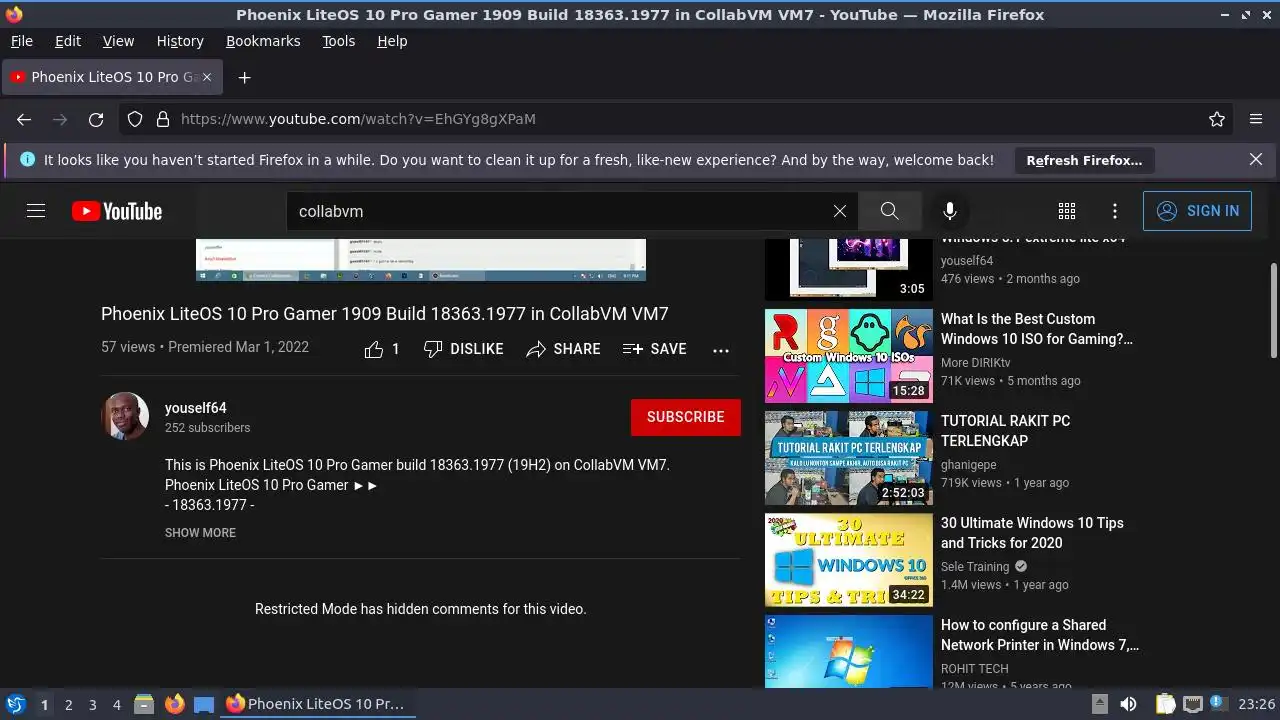
Task: Dismiss the Firefox refresh notification bar
Action: [1256, 160]
